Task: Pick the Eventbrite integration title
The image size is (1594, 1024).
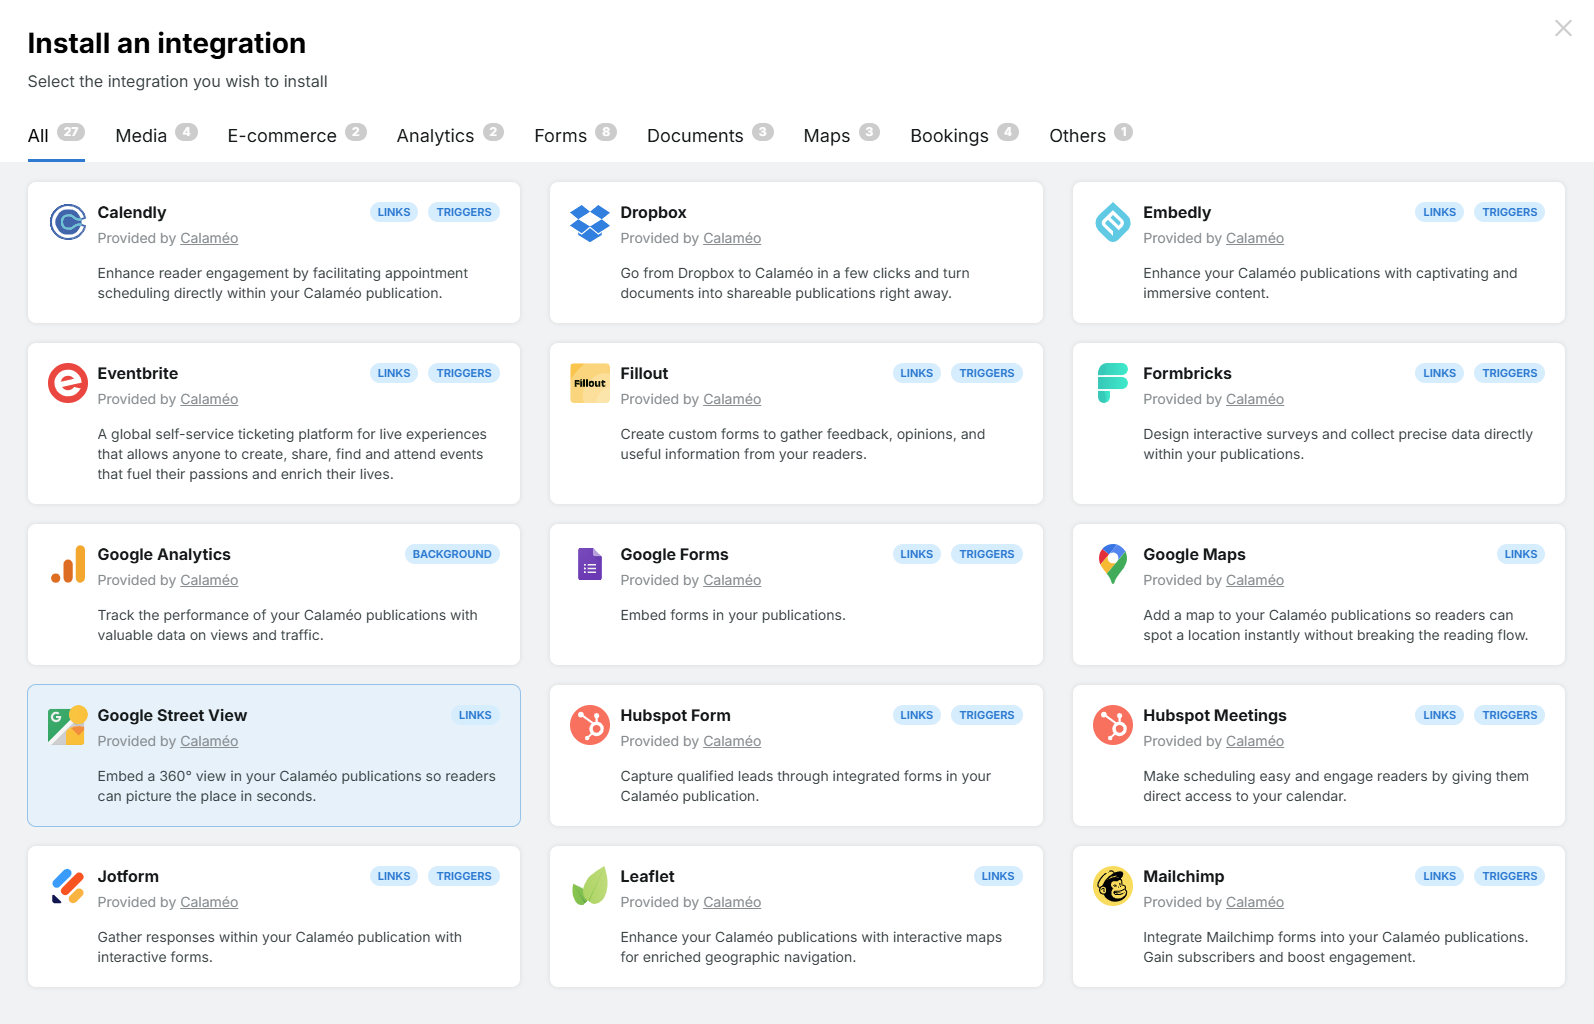Action: coord(138,373)
